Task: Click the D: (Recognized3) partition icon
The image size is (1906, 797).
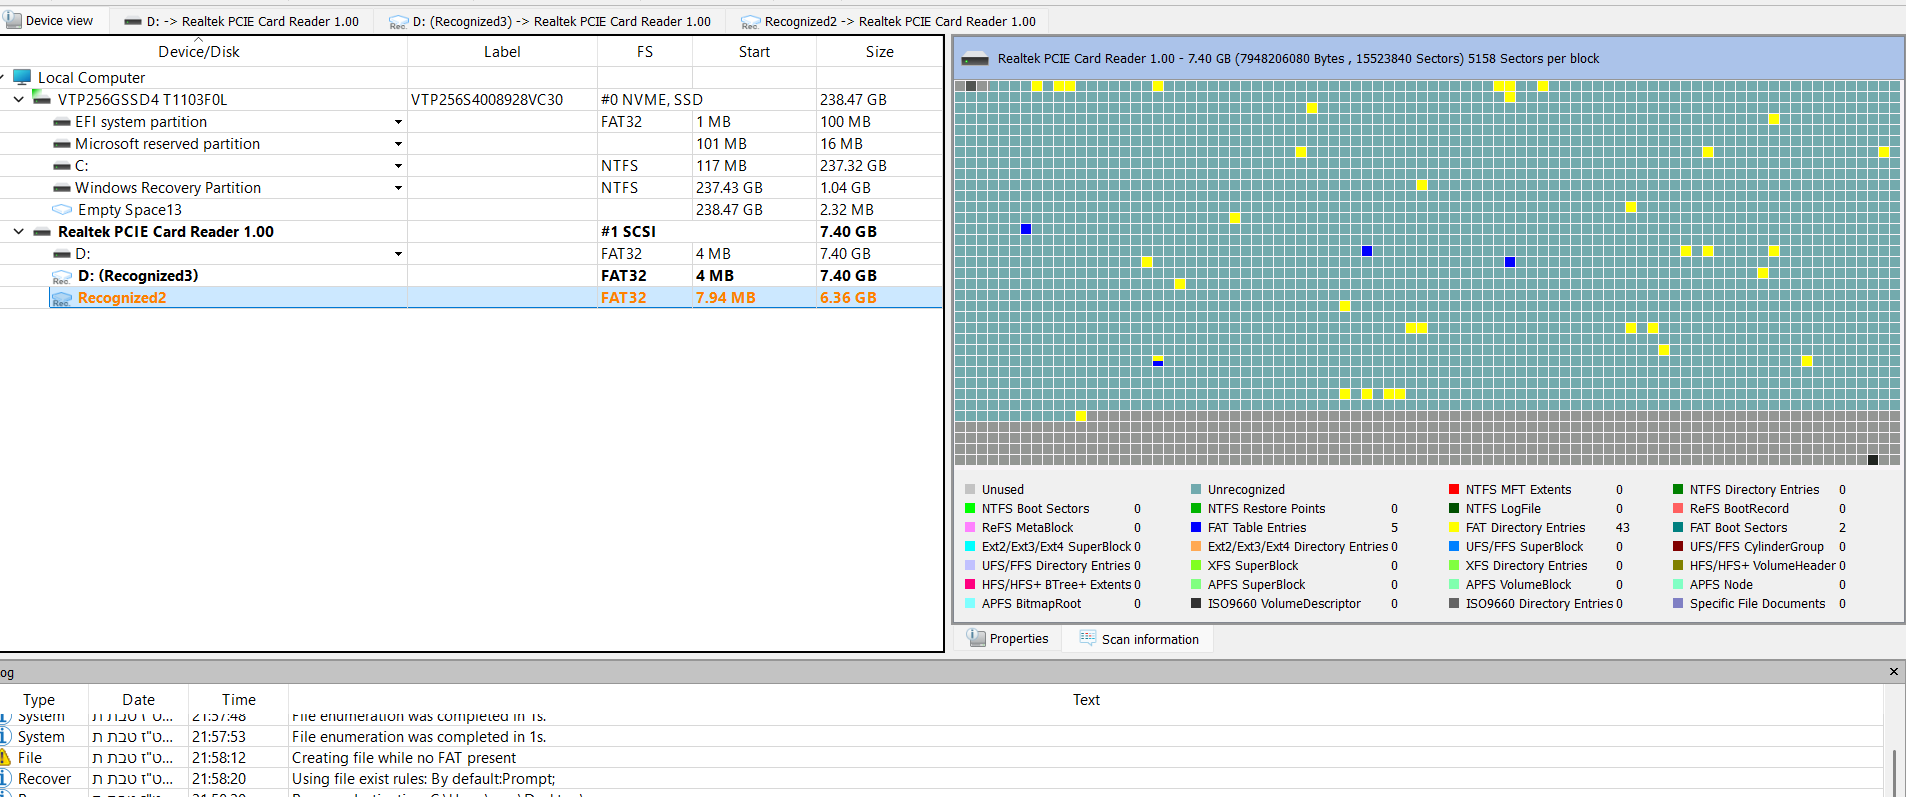Action: pos(62,276)
